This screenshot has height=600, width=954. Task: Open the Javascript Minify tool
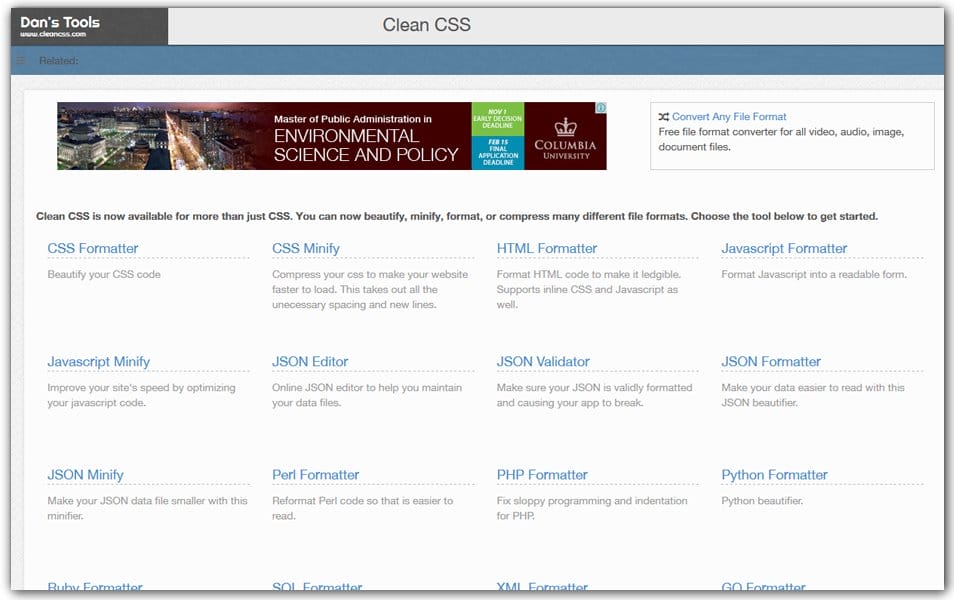click(99, 361)
